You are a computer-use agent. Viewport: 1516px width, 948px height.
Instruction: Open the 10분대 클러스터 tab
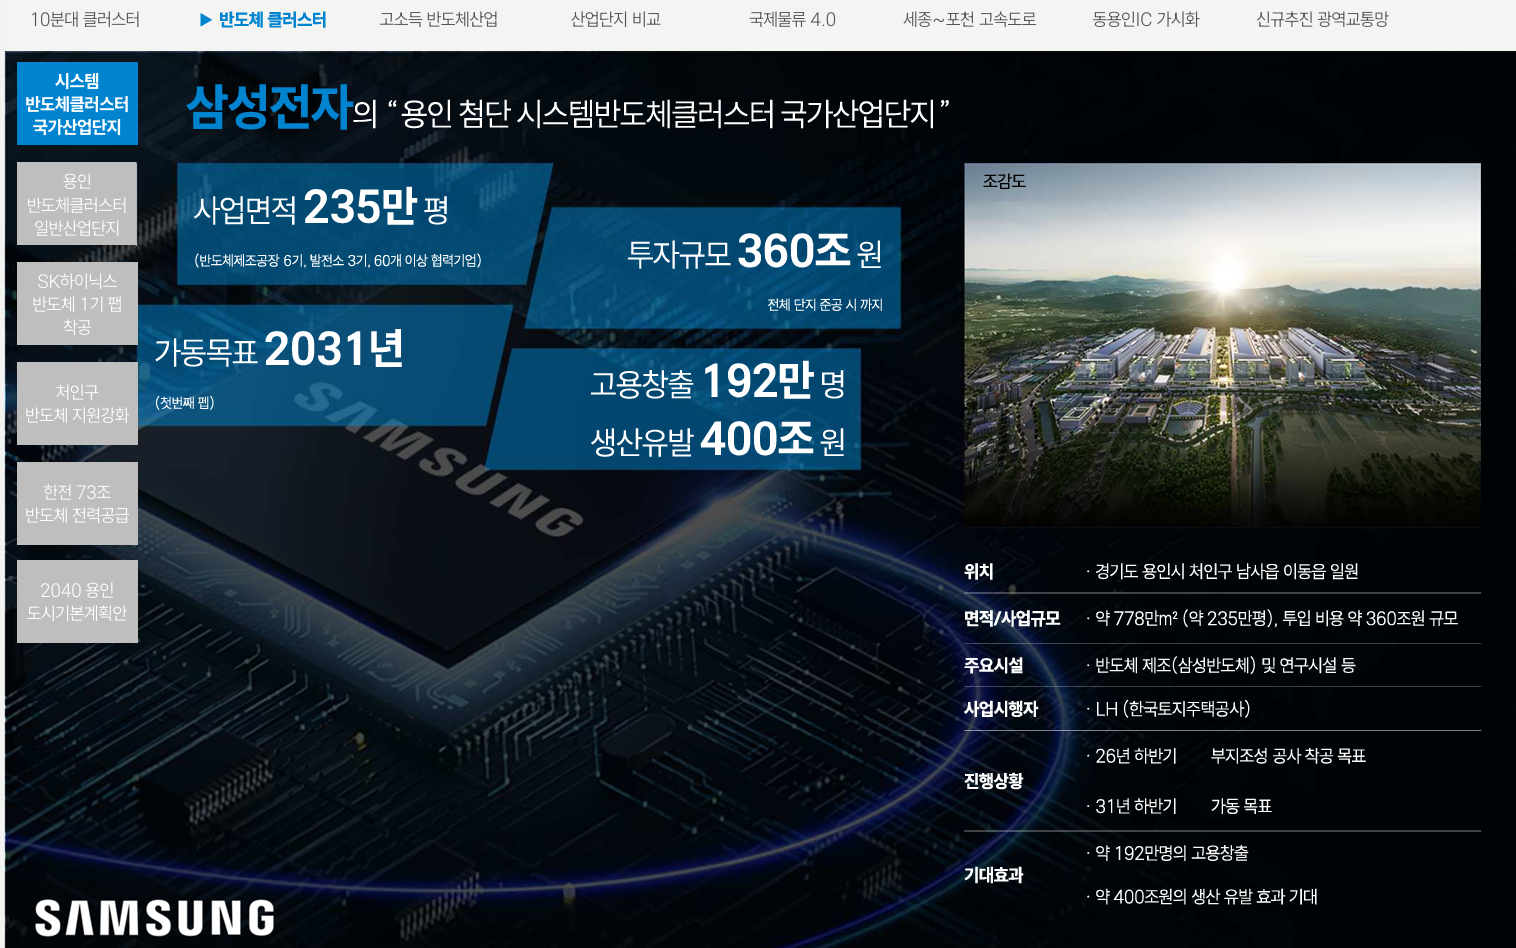85,19
